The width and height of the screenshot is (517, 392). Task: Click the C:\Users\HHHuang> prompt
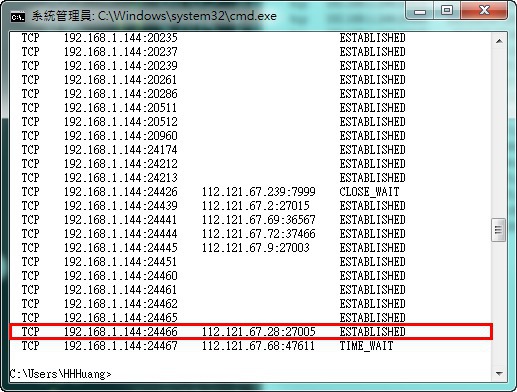(x=61, y=374)
